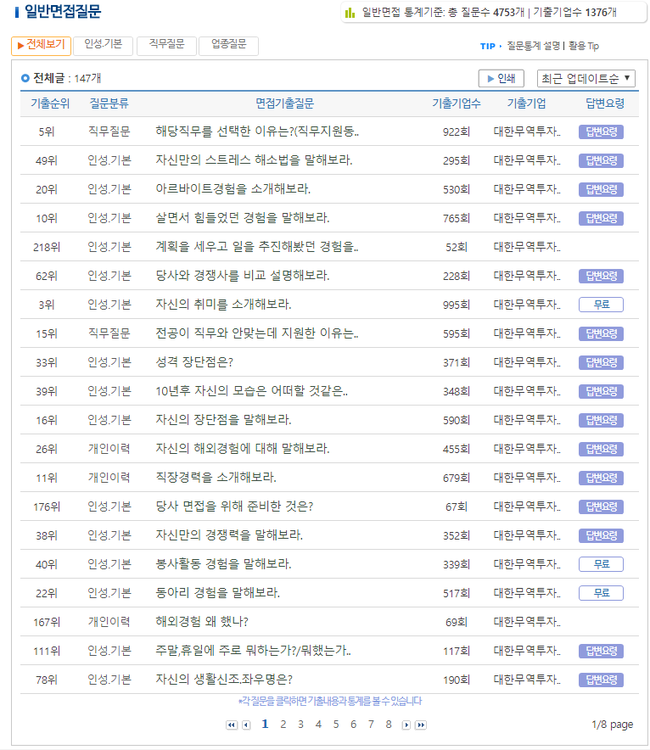Click the green statistics bar chart icon

(350, 13)
